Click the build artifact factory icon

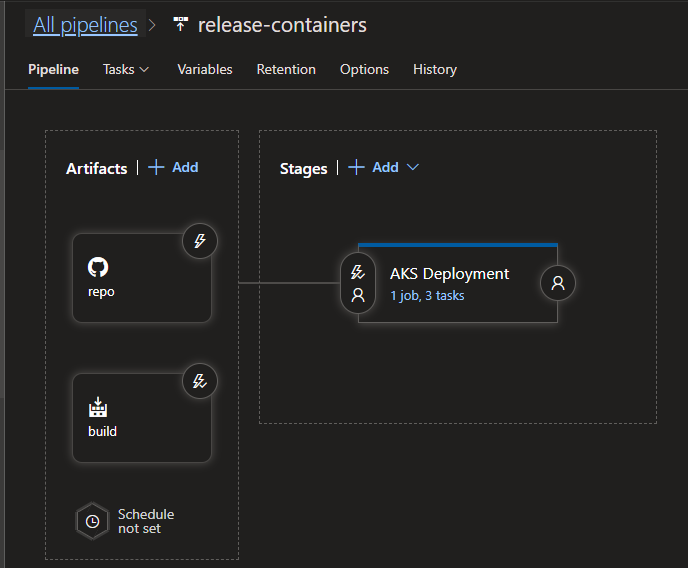pos(98,407)
